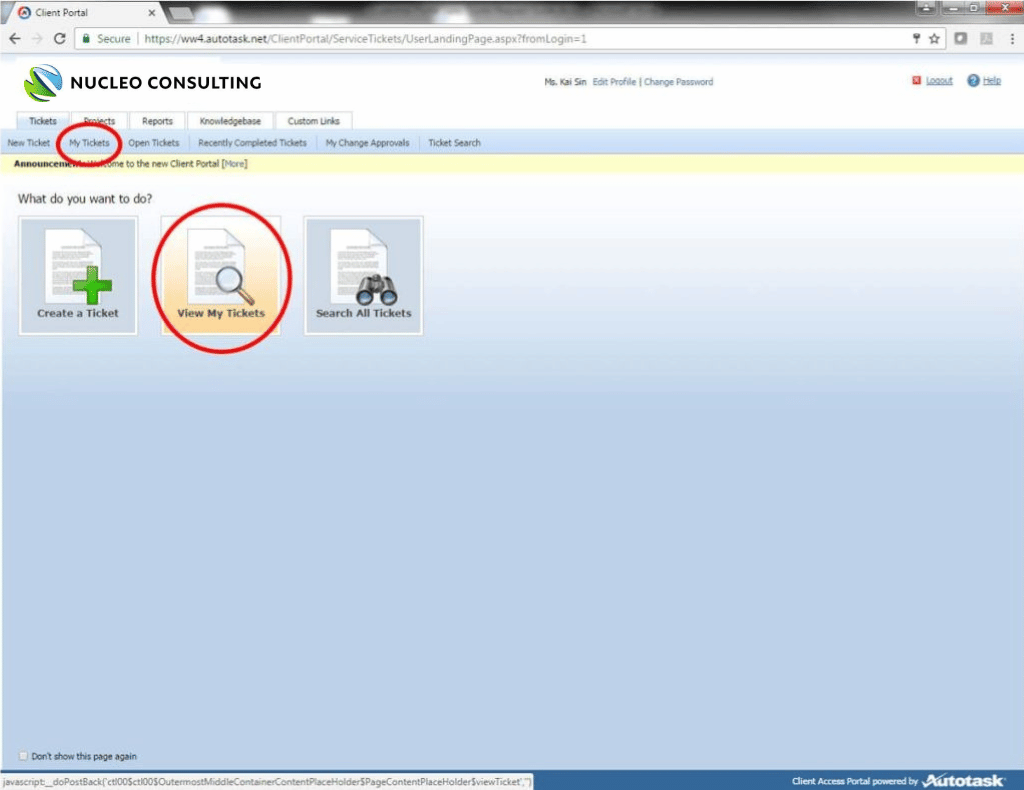1024x790 pixels.
Task: Open Recently Completed Tickets submenu item
Action: coord(252,143)
